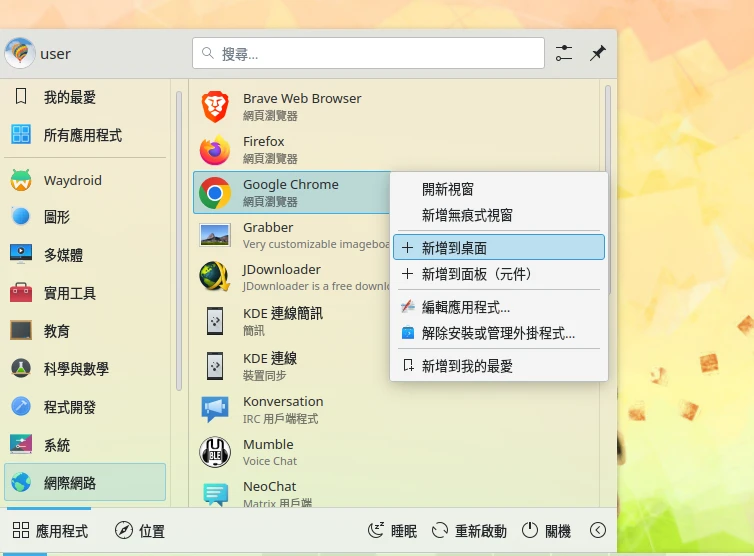Image resolution: width=754 pixels, height=556 pixels.
Task: Click the Google Chrome name text
Action: pyautogui.click(x=290, y=184)
